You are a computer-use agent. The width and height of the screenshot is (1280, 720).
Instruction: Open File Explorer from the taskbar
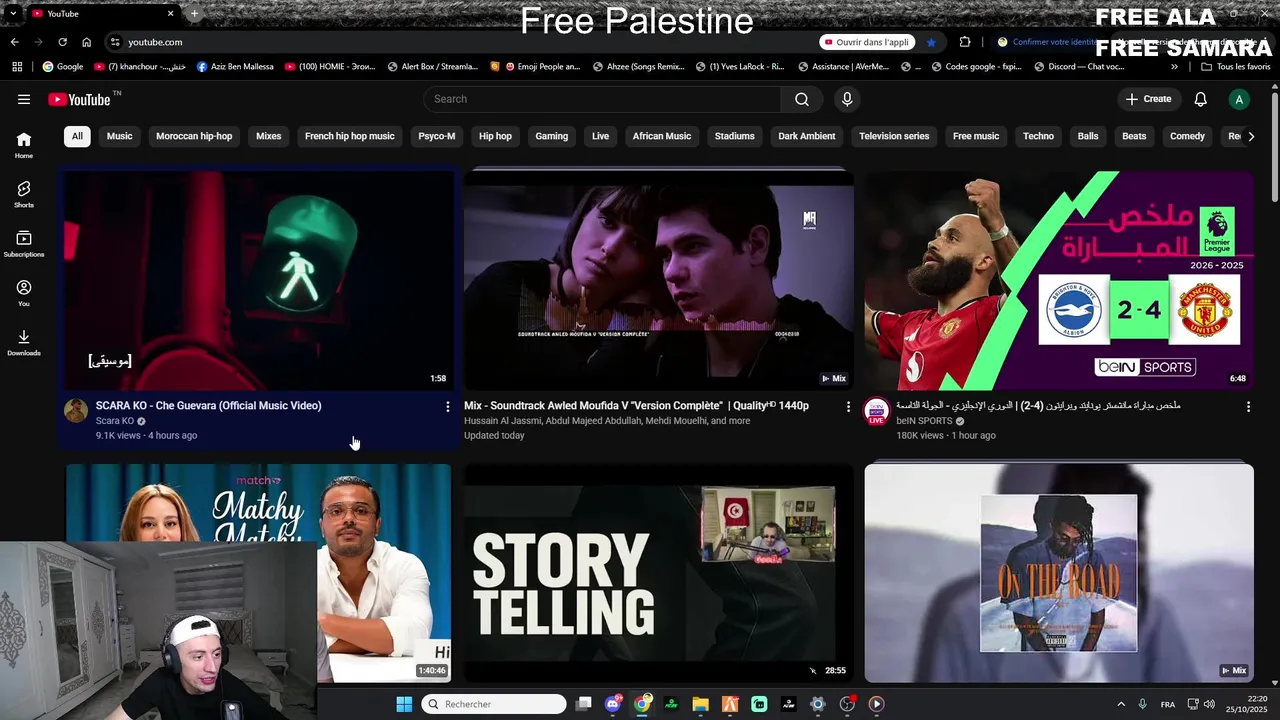tap(700, 704)
